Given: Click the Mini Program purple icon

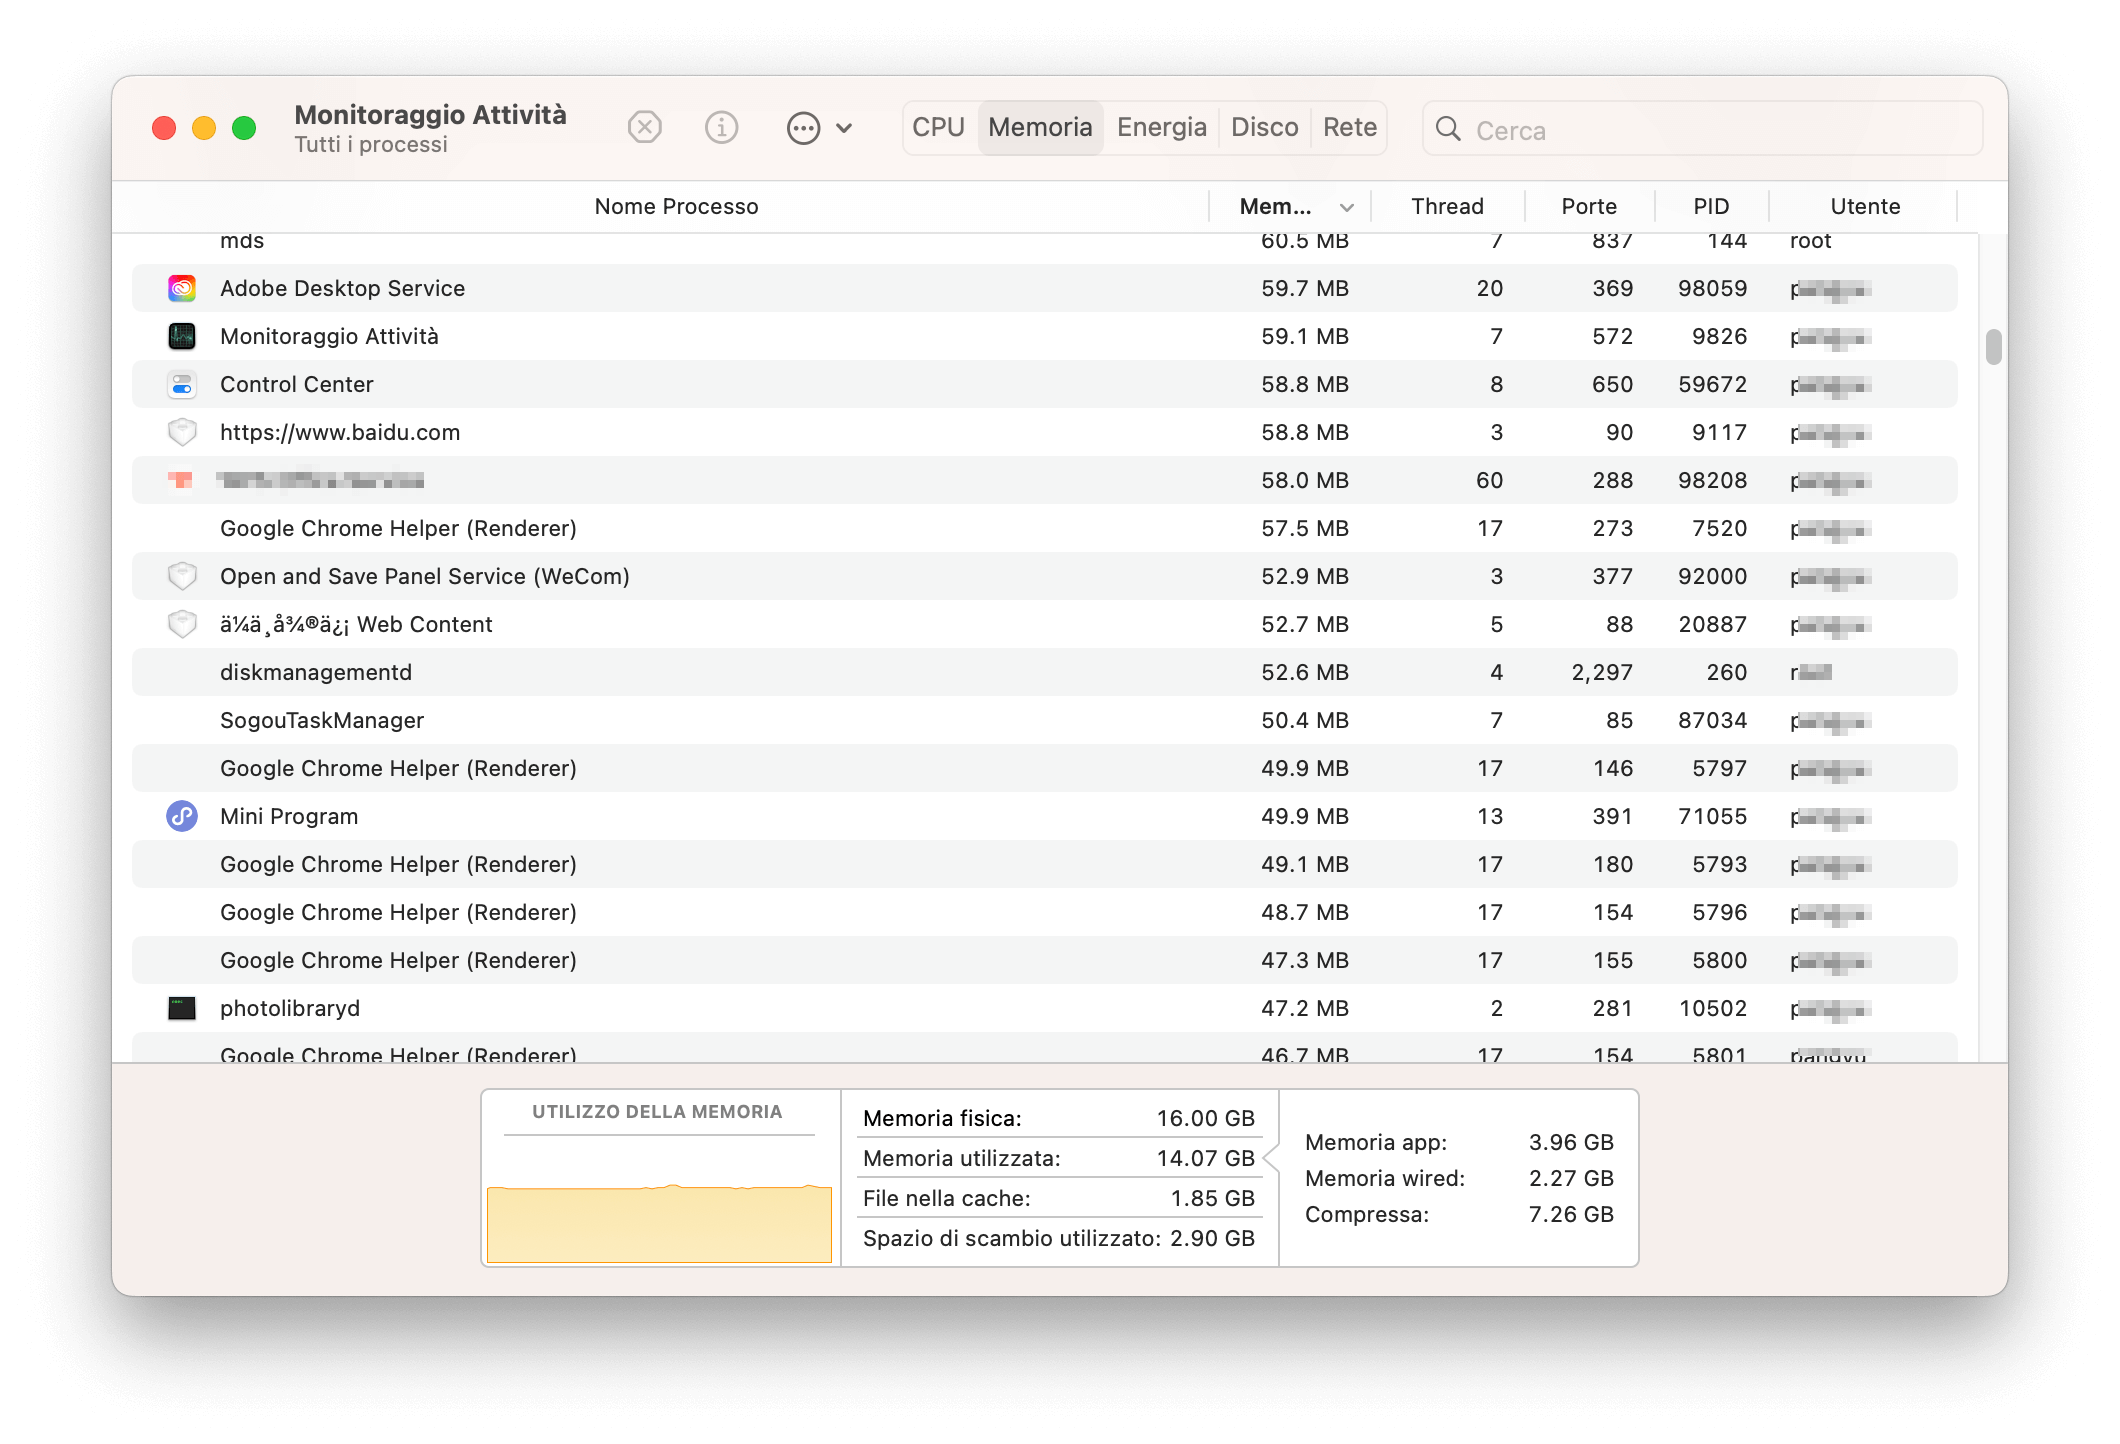Looking at the screenshot, I should [x=182, y=816].
